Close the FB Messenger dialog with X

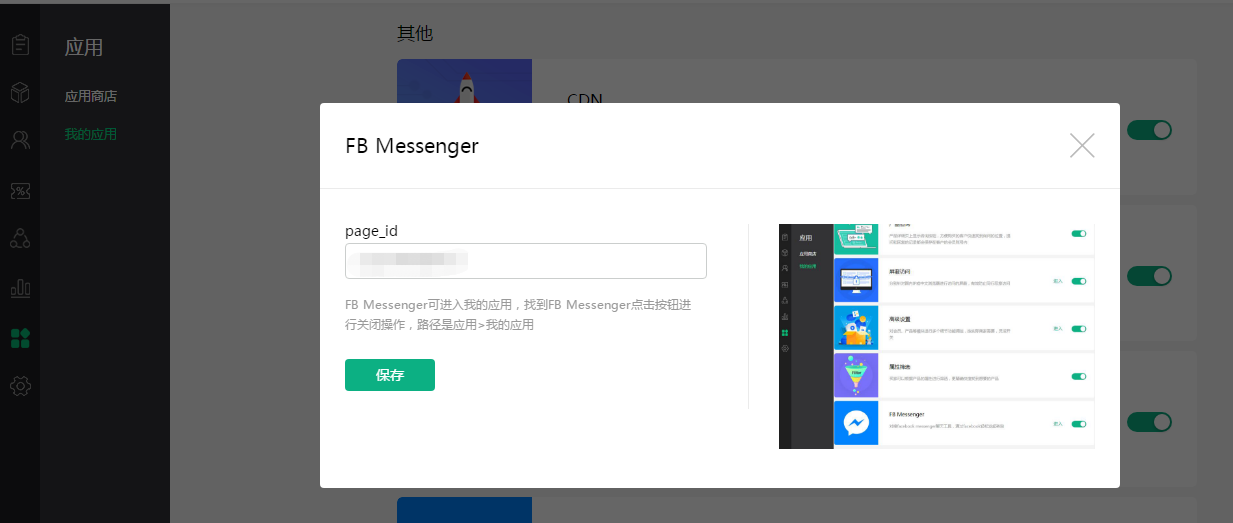click(1082, 146)
